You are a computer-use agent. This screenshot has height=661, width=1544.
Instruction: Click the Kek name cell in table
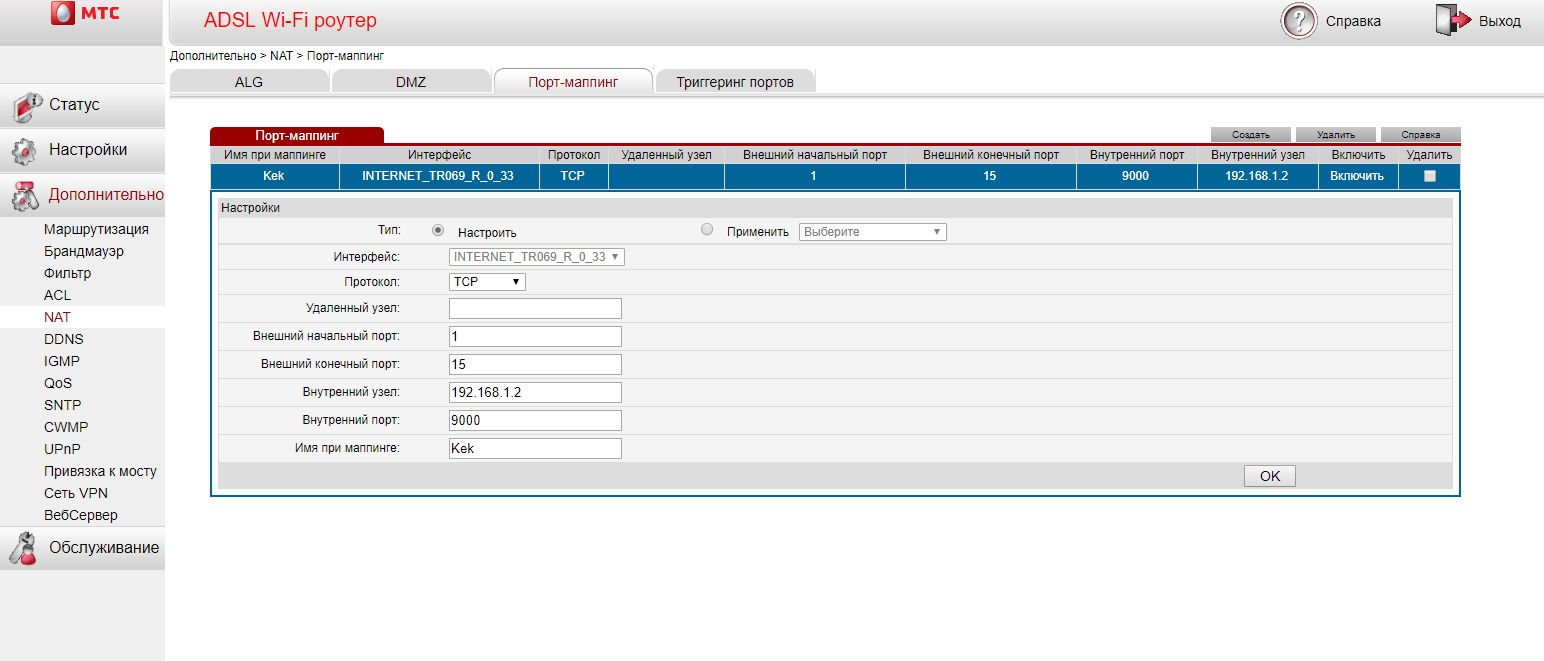pos(275,176)
